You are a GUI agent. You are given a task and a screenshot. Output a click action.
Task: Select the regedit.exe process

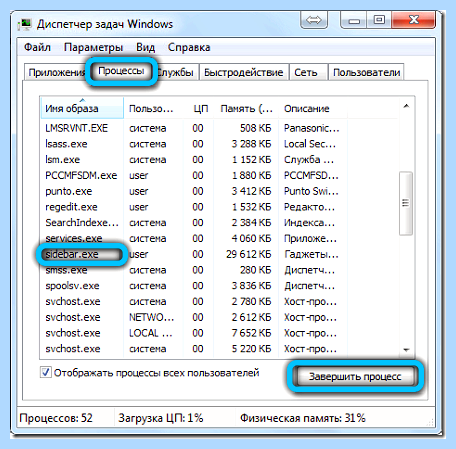71,207
